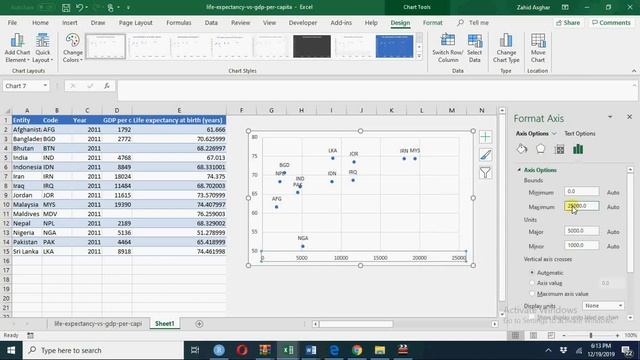Screen dimensions: 640x360
Task: Select Size & Properties icon
Action: [x=560, y=149]
